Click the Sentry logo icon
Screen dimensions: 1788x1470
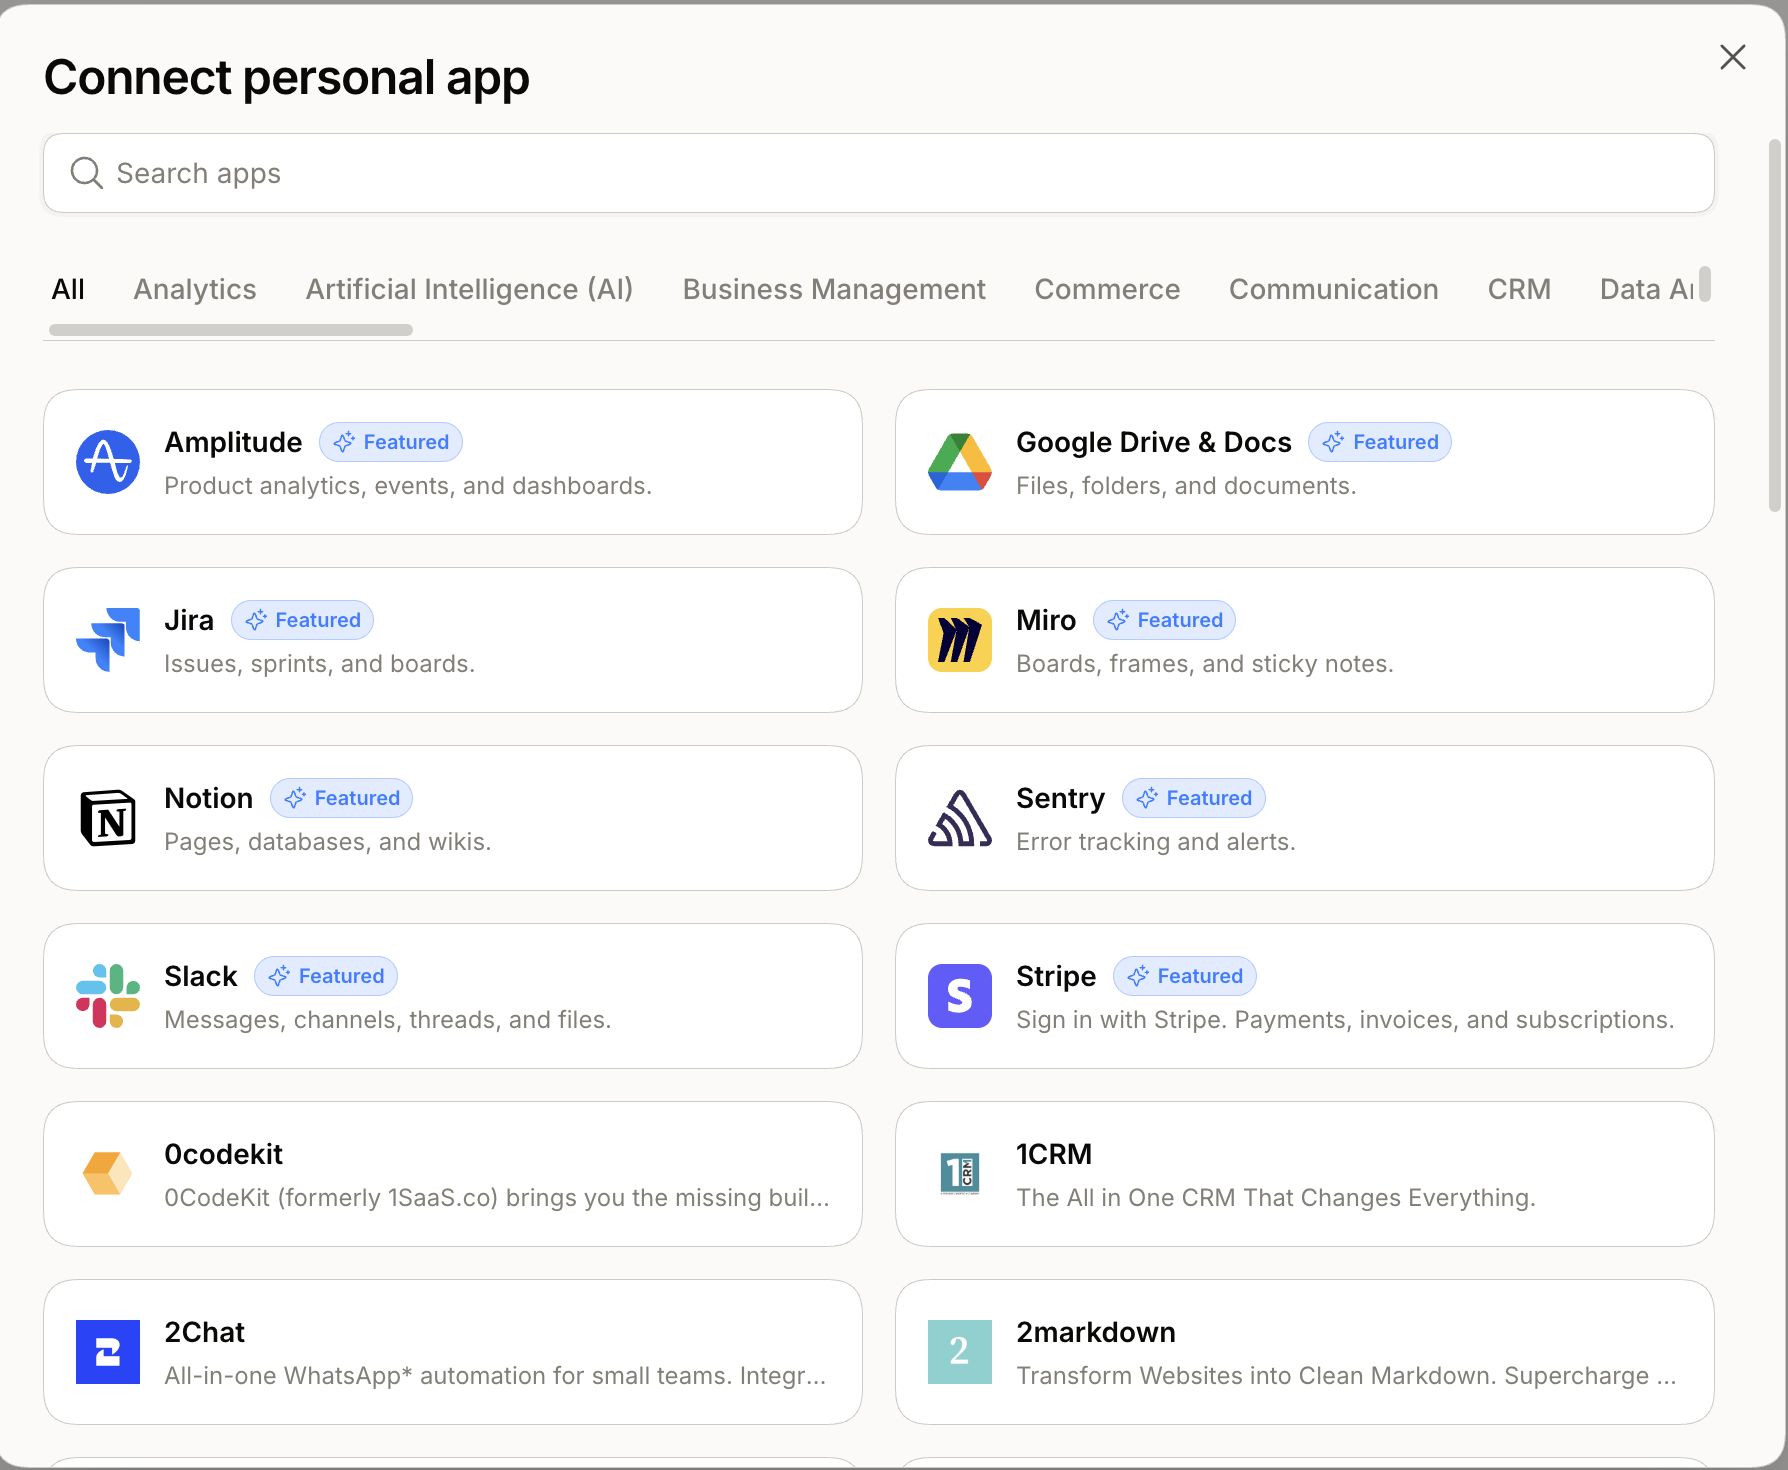960,818
